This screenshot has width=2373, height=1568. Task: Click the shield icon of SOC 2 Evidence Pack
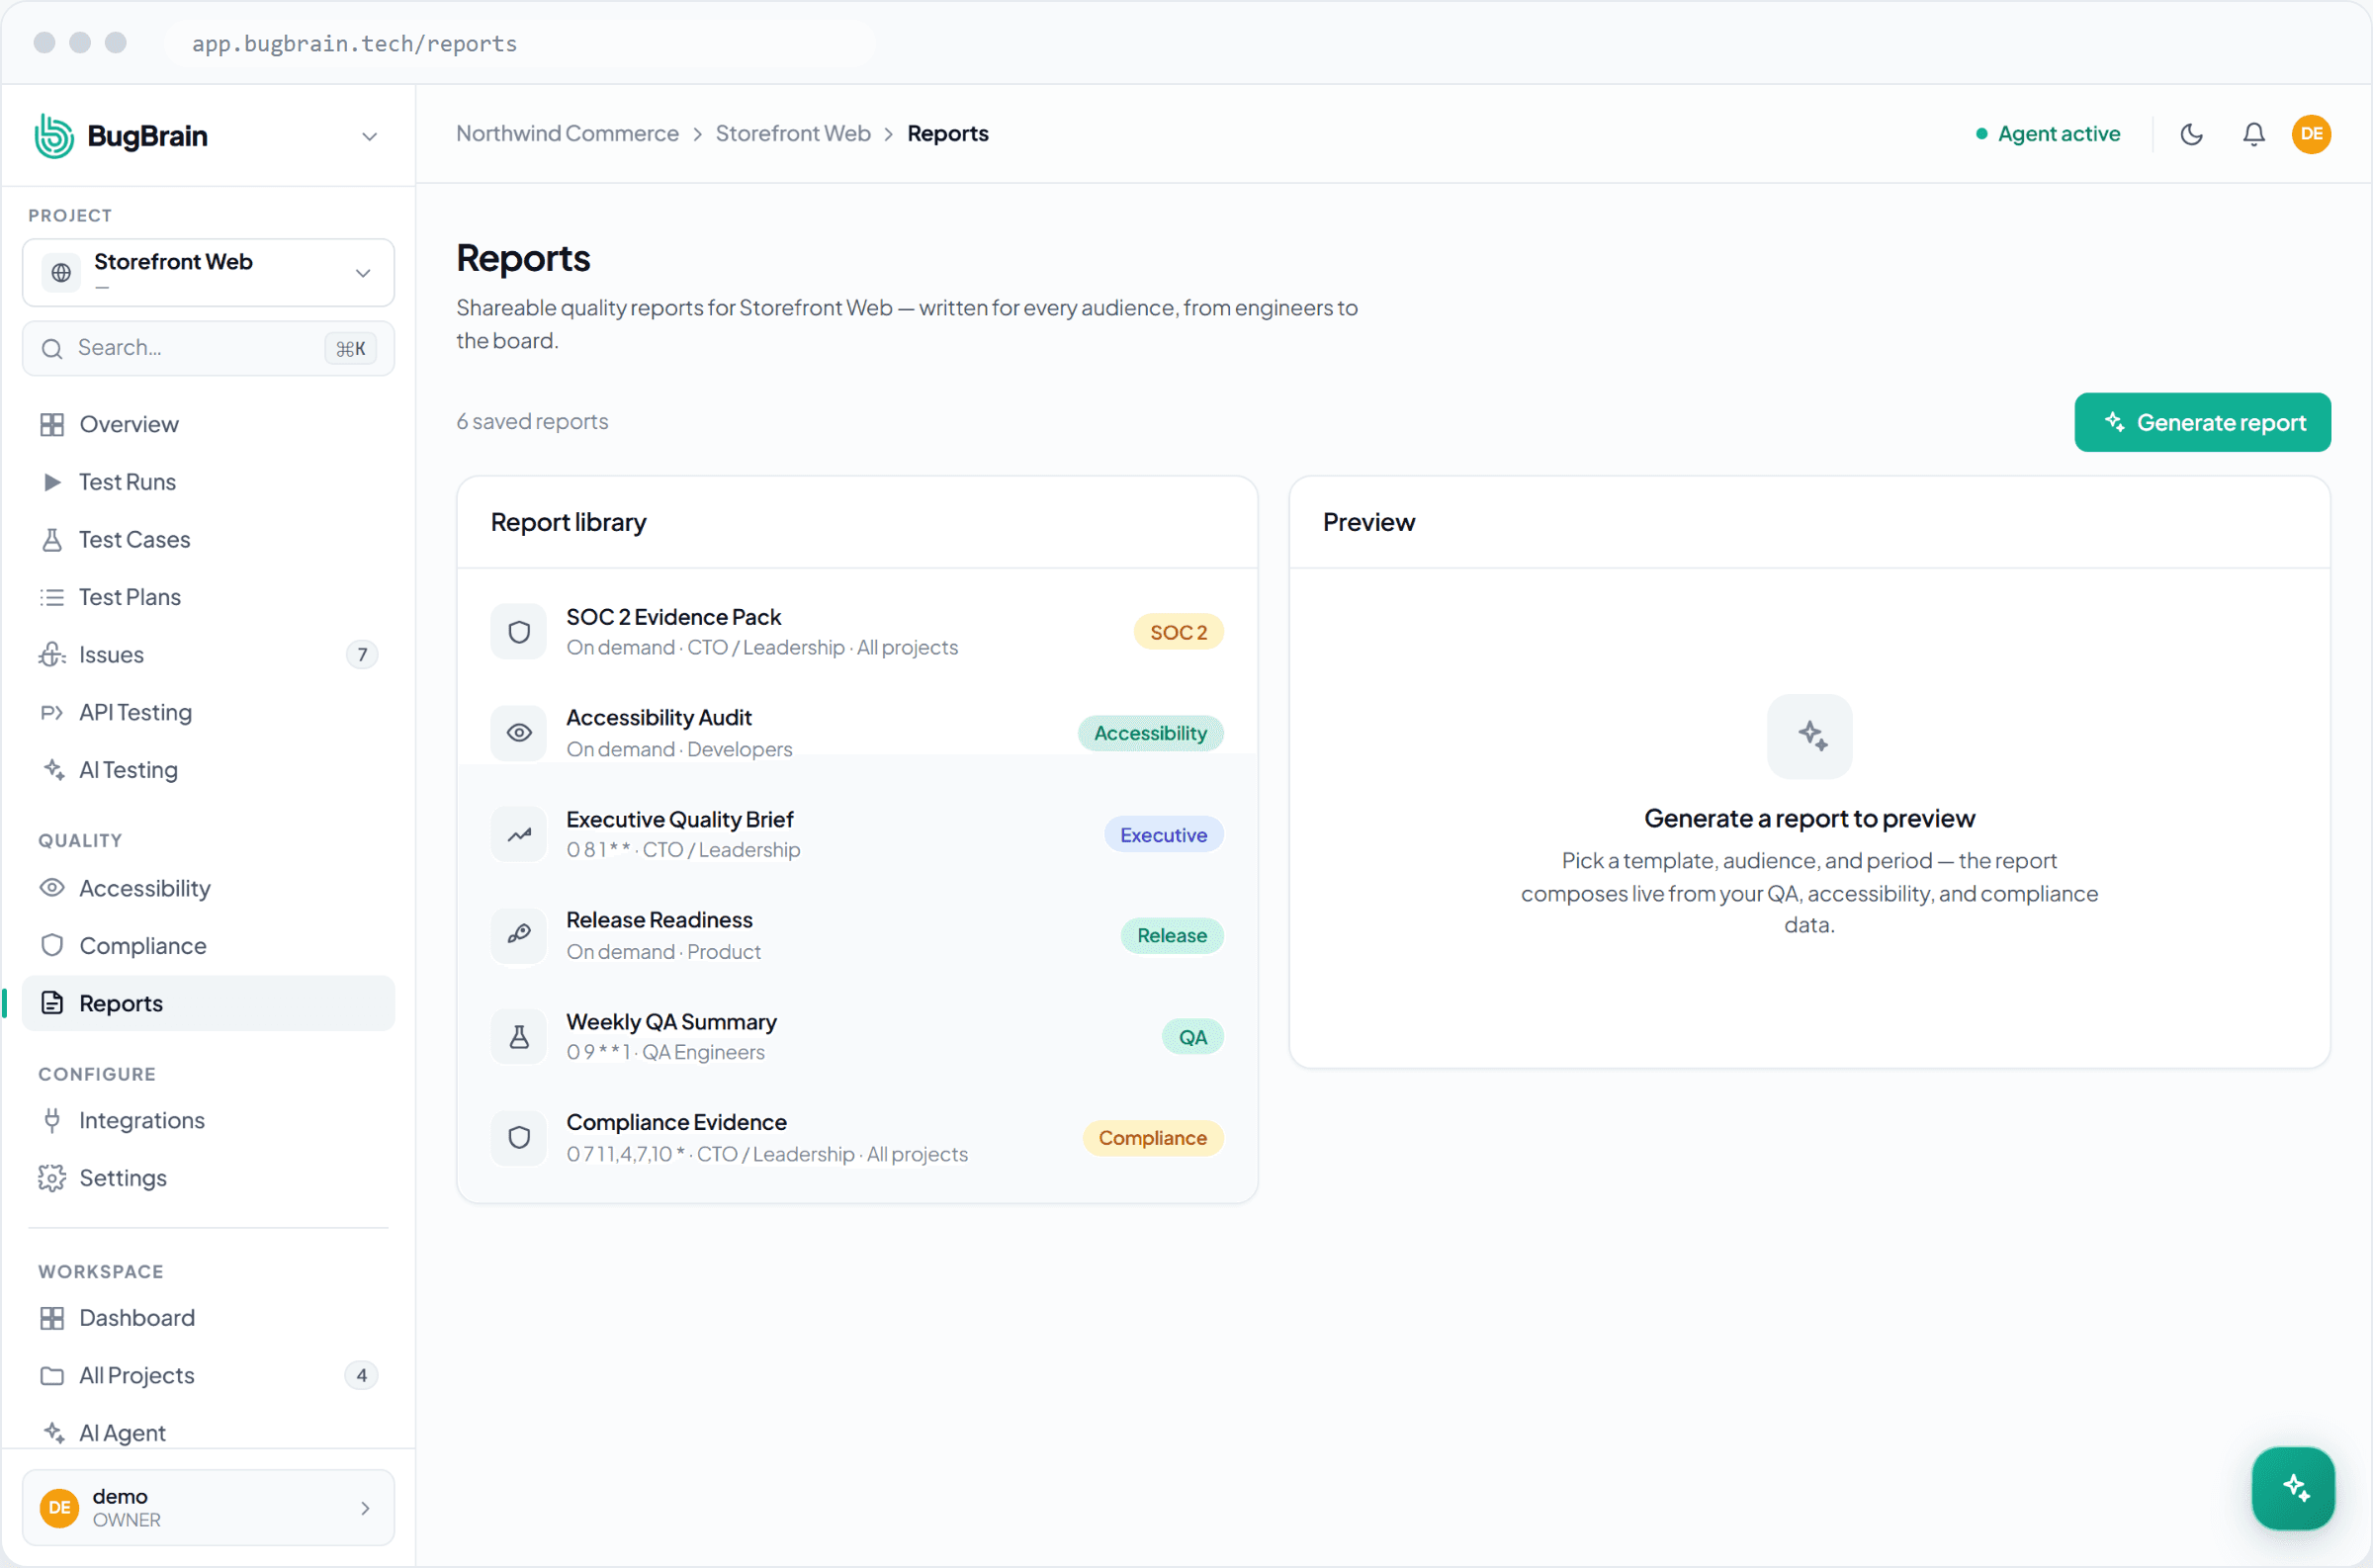coord(518,632)
